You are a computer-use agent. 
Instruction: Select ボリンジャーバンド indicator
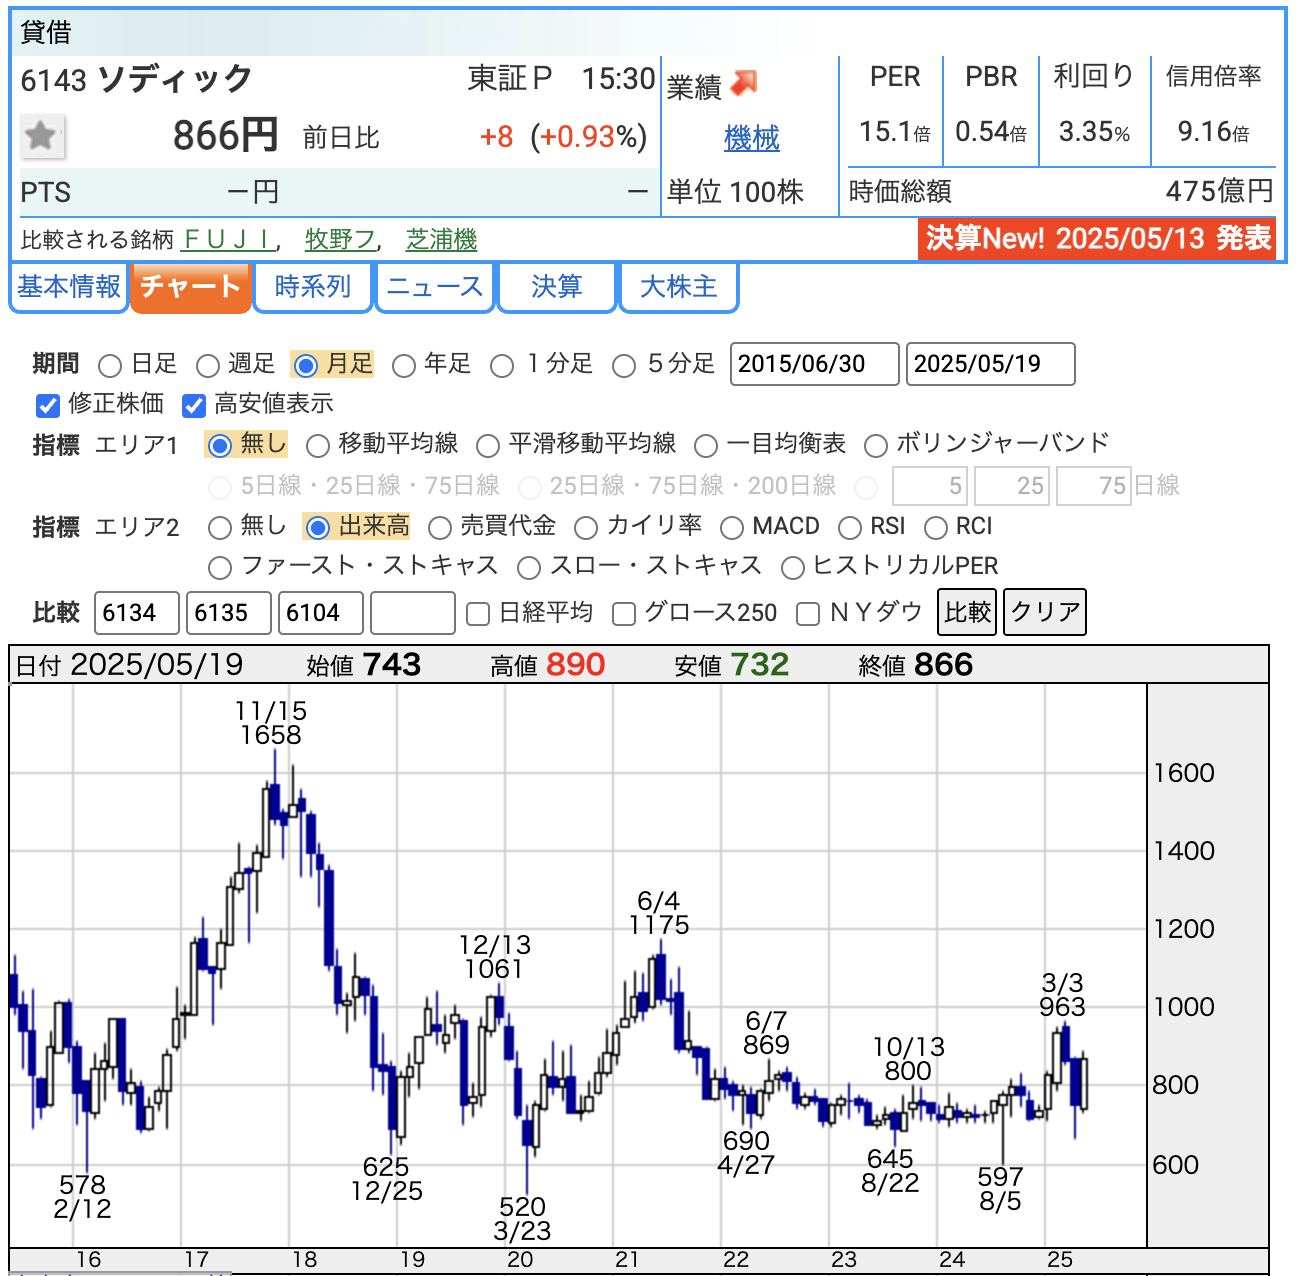[876, 445]
